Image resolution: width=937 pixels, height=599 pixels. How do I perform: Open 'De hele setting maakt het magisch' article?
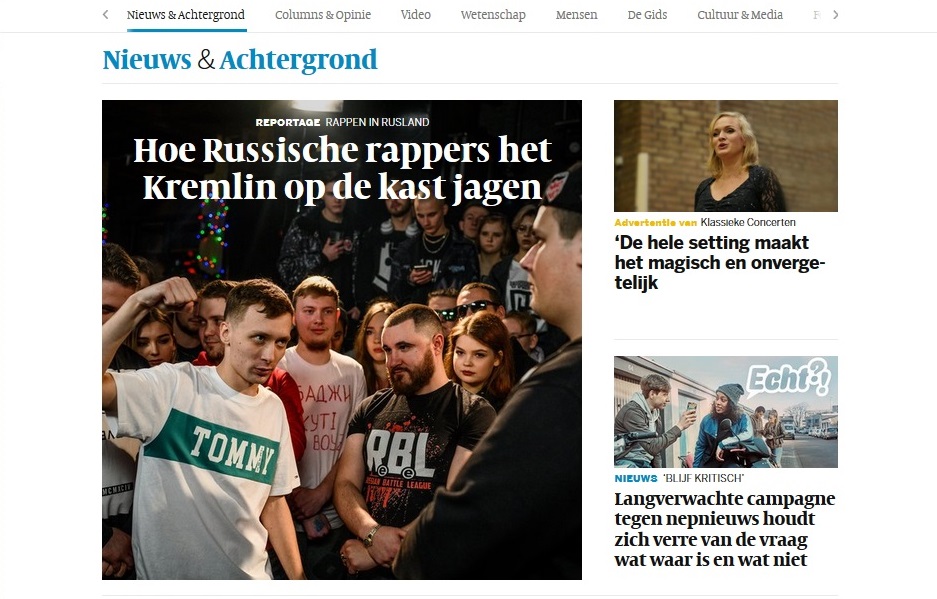(x=719, y=262)
